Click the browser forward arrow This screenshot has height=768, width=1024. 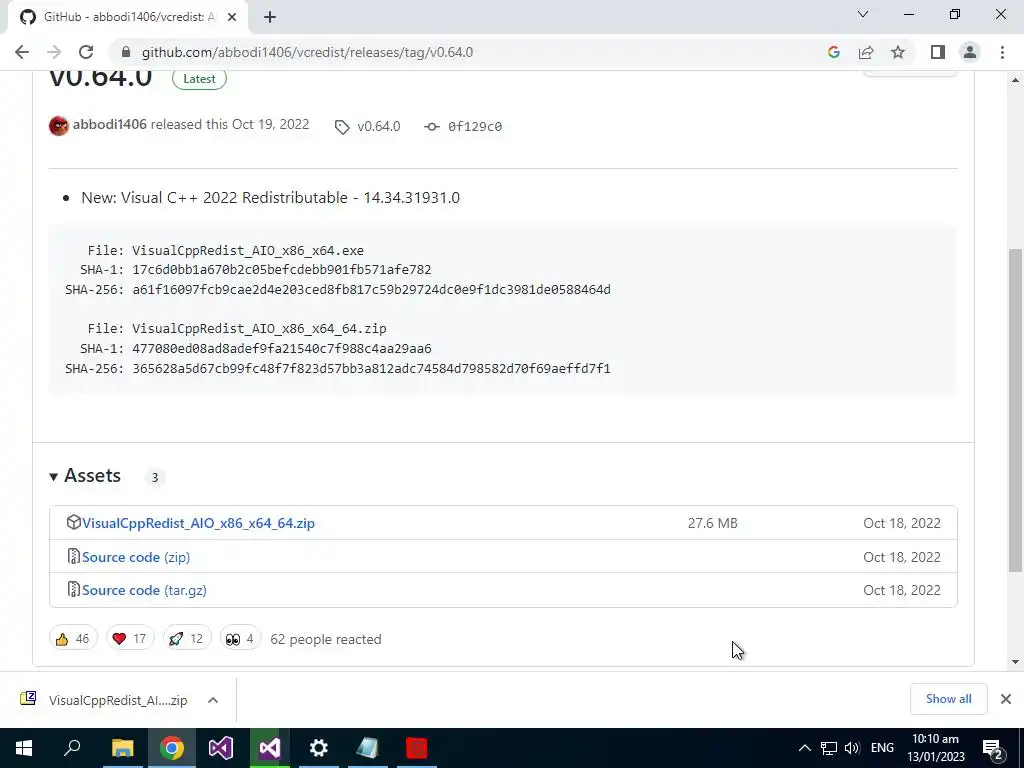click(x=54, y=52)
